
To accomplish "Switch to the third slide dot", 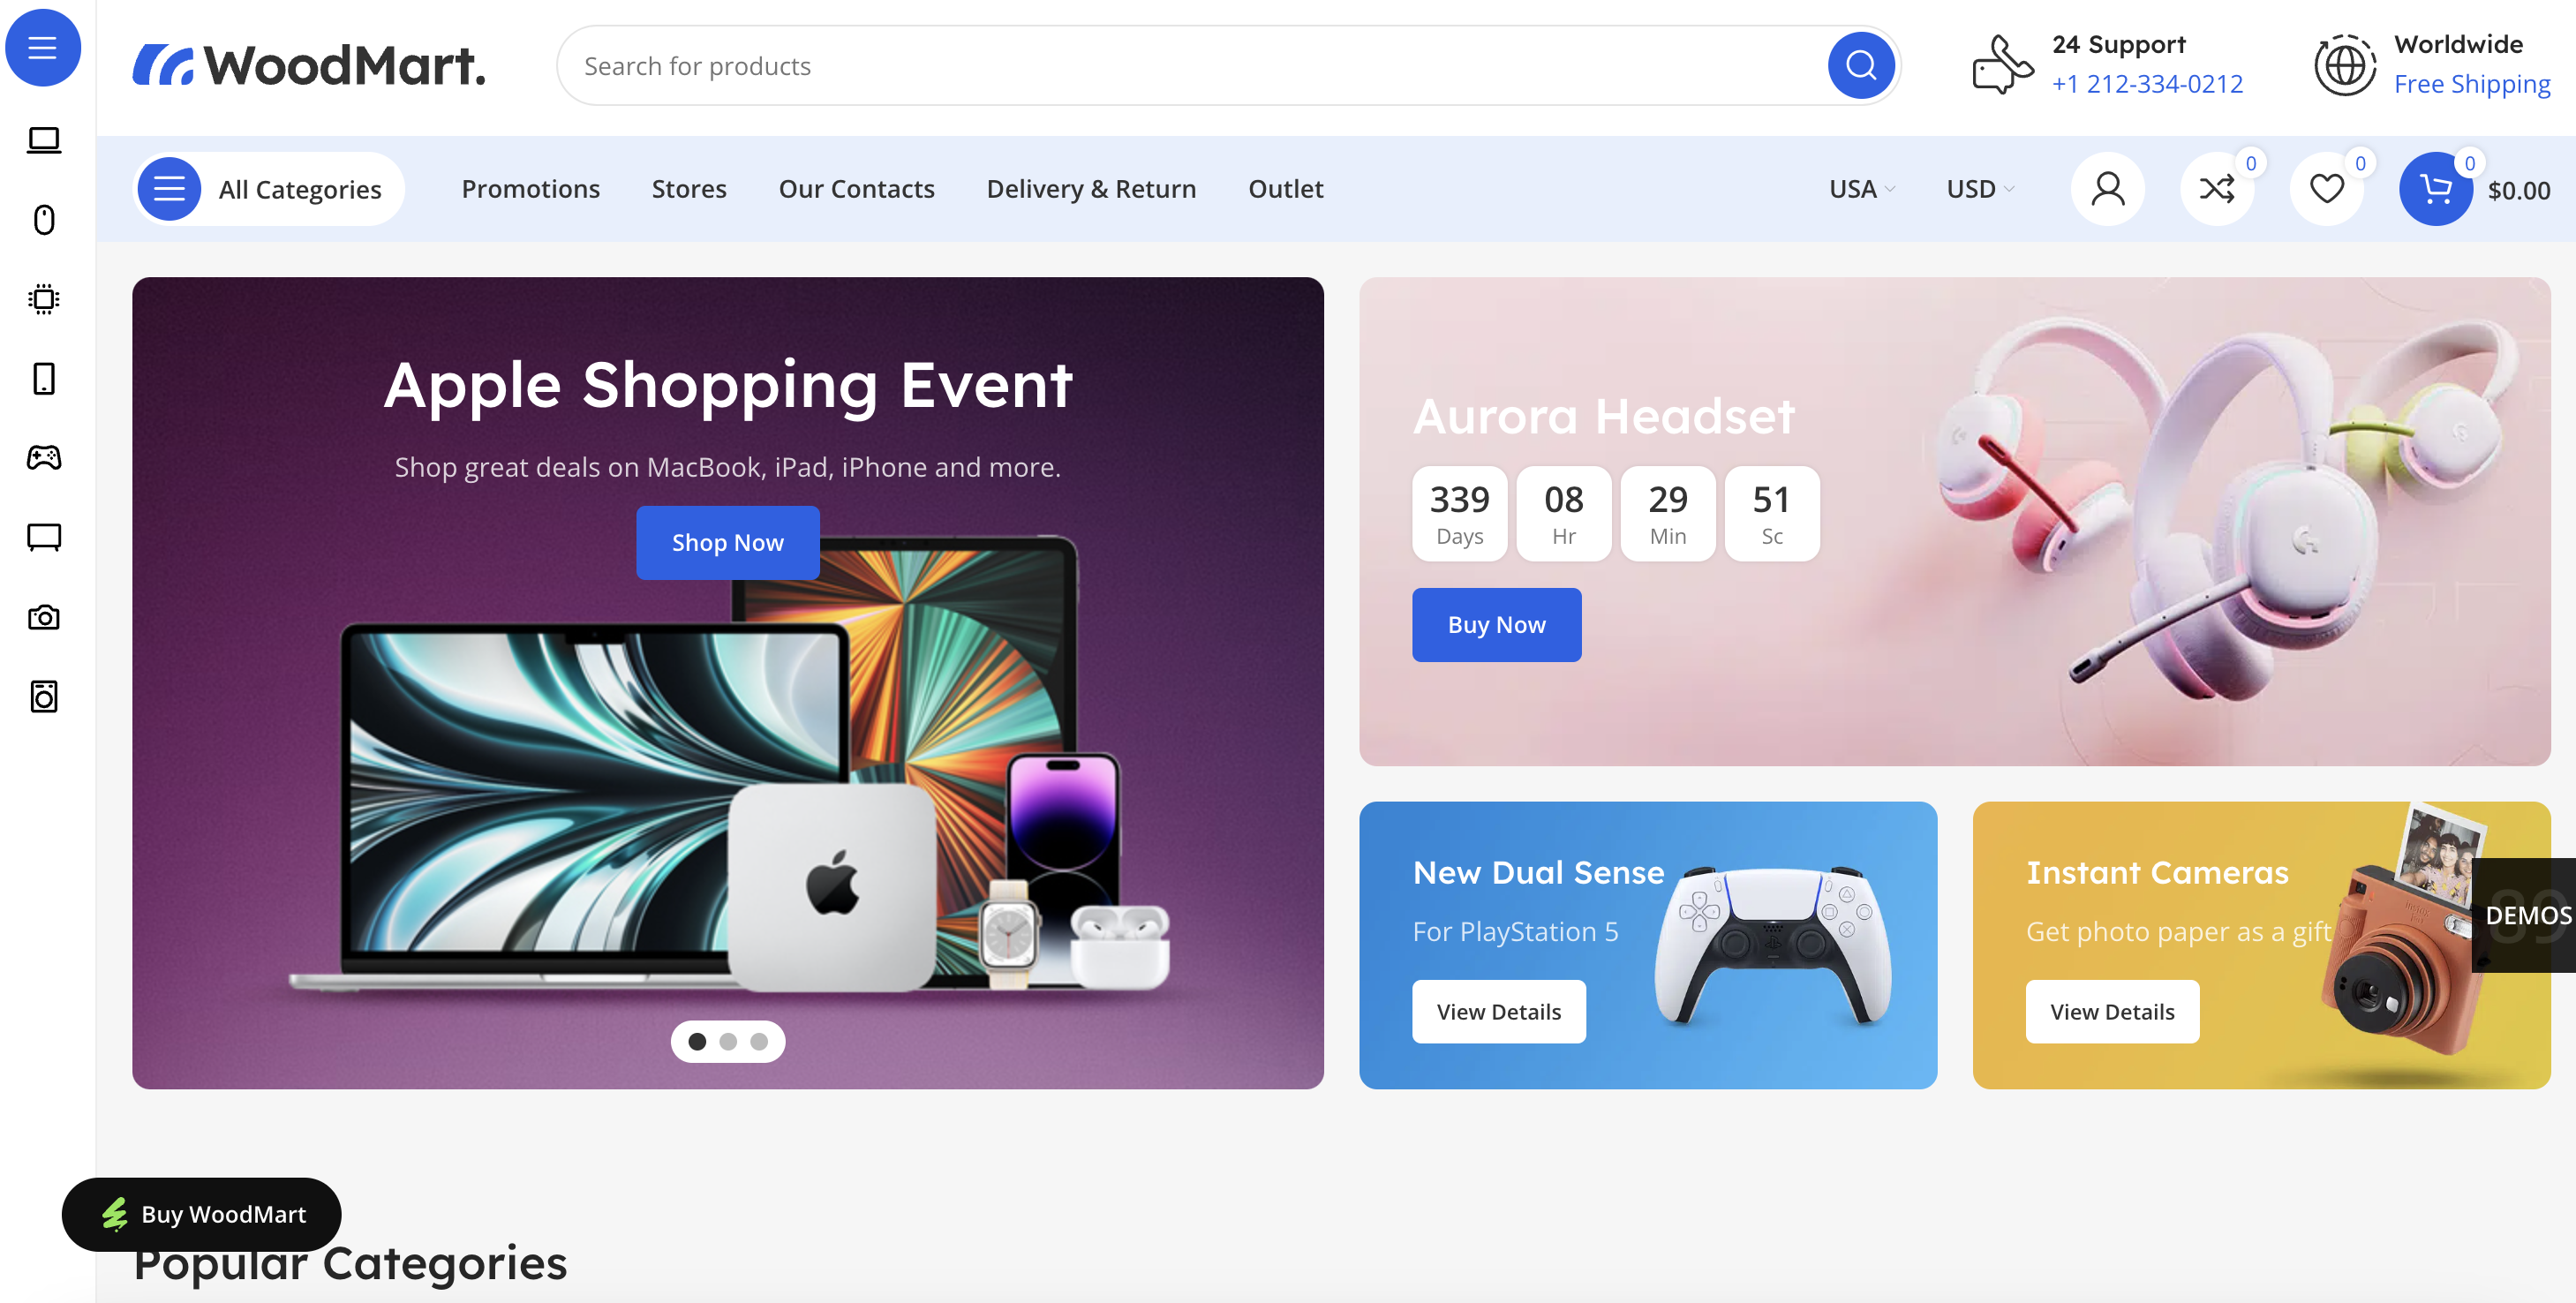I will (x=759, y=1041).
